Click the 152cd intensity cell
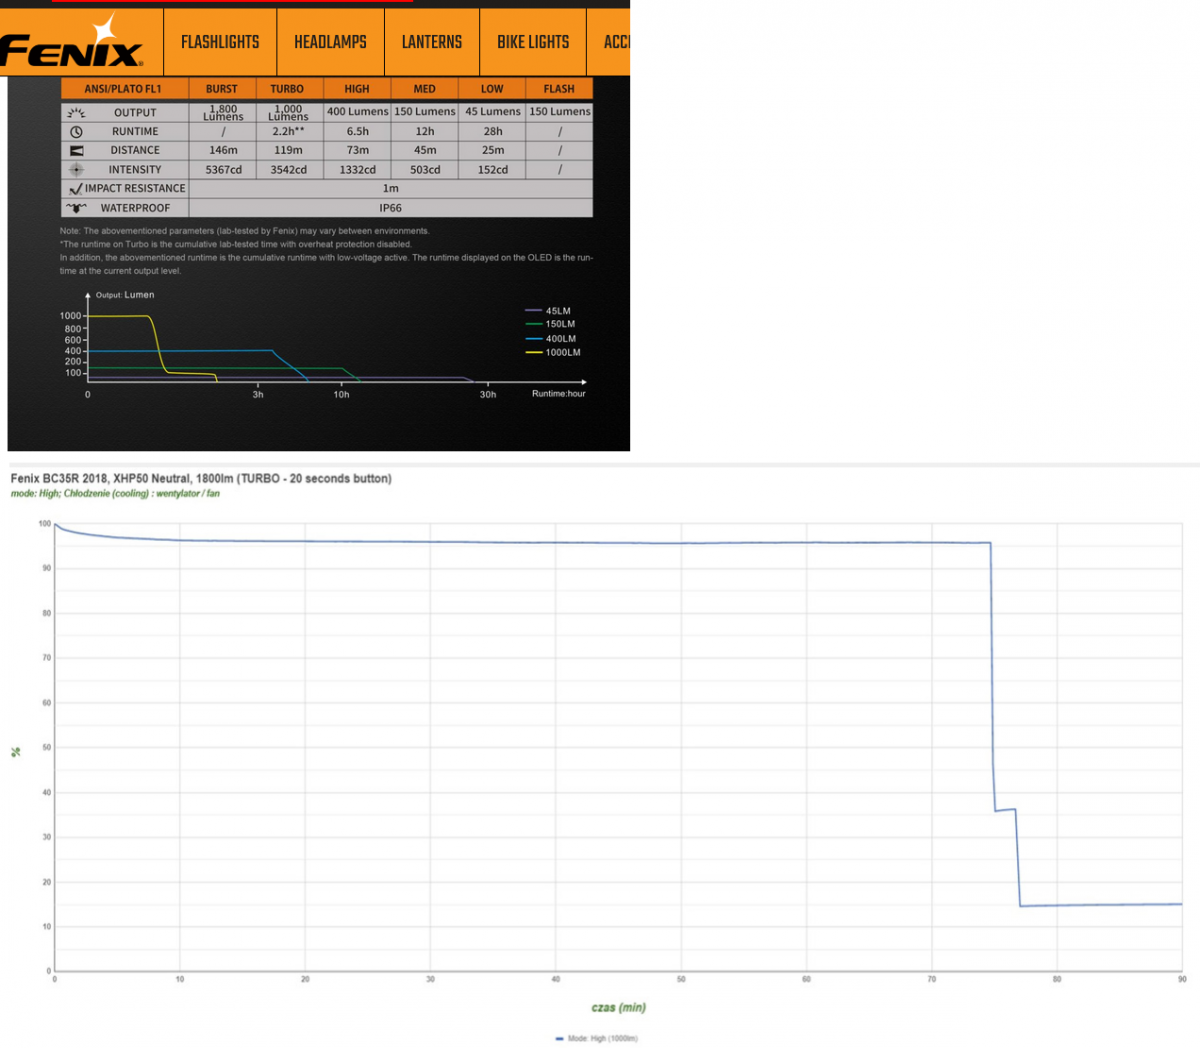Screen dimensions: 1200x1048 tap(493, 170)
